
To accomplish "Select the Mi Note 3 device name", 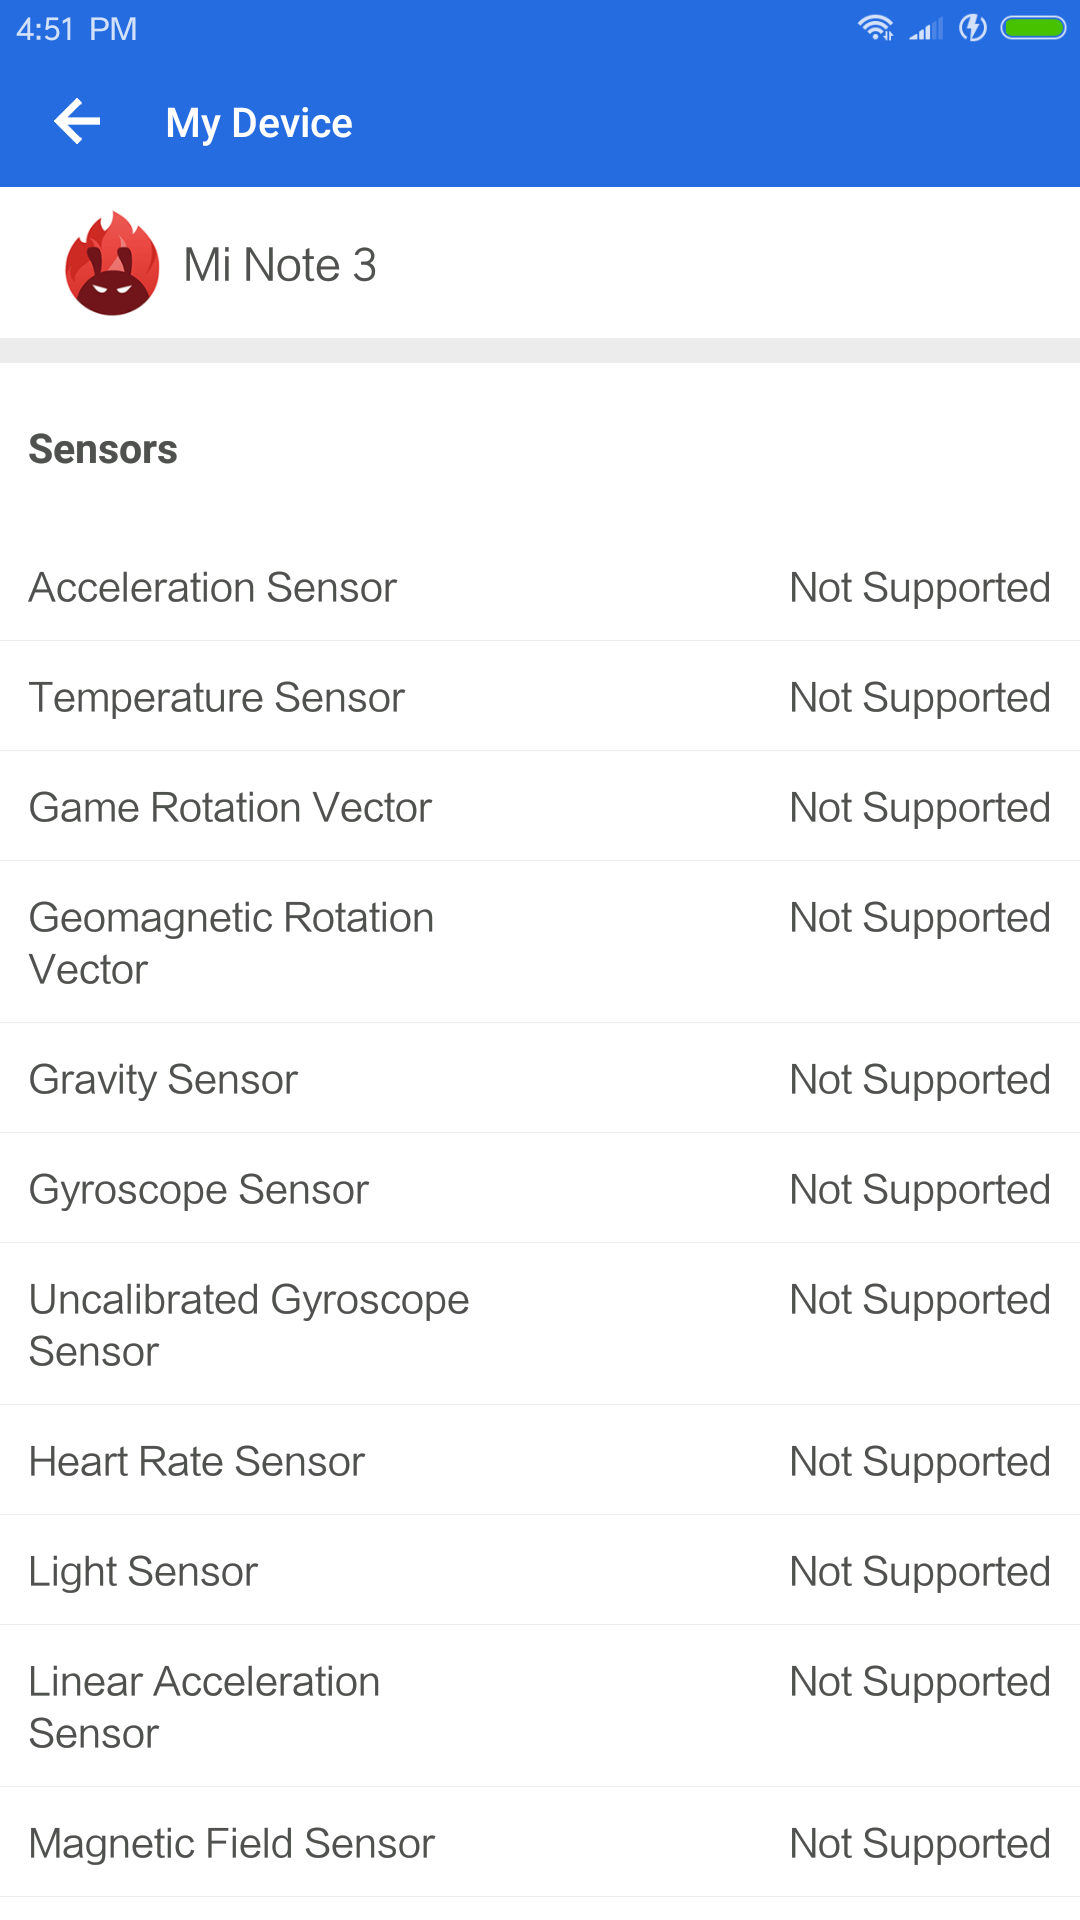I will point(280,265).
